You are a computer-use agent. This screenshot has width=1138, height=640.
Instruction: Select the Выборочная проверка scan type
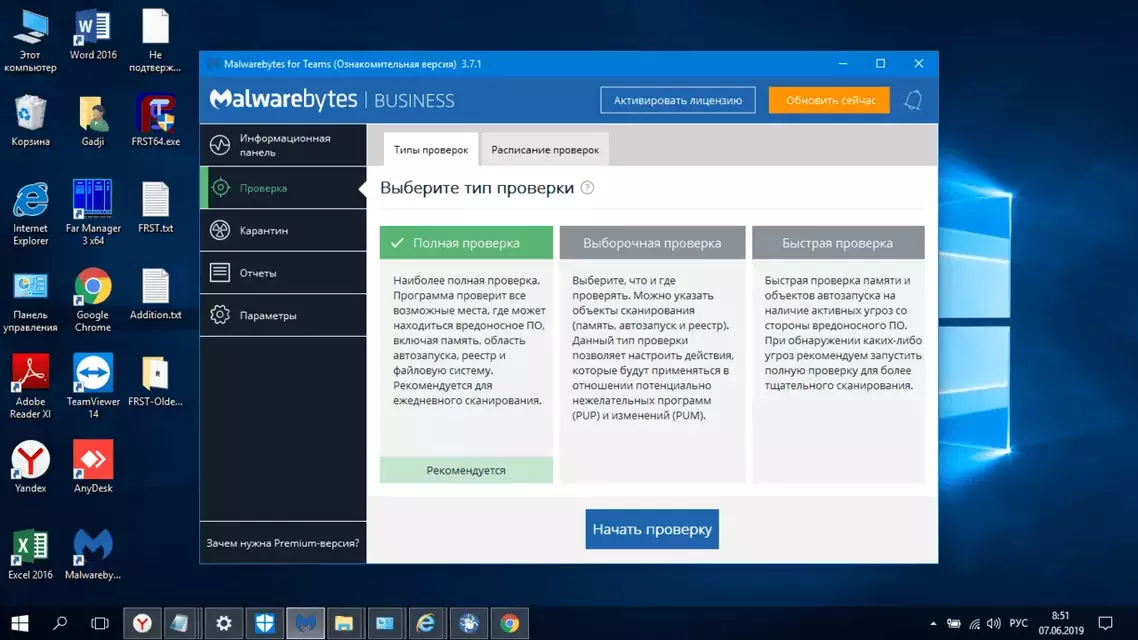(652, 242)
